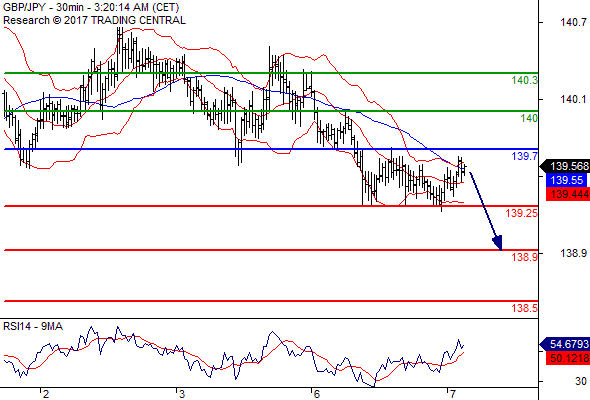The image size is (590, 400).
Task: Click date marker 2 on time axis
Action: pos(46,394)
